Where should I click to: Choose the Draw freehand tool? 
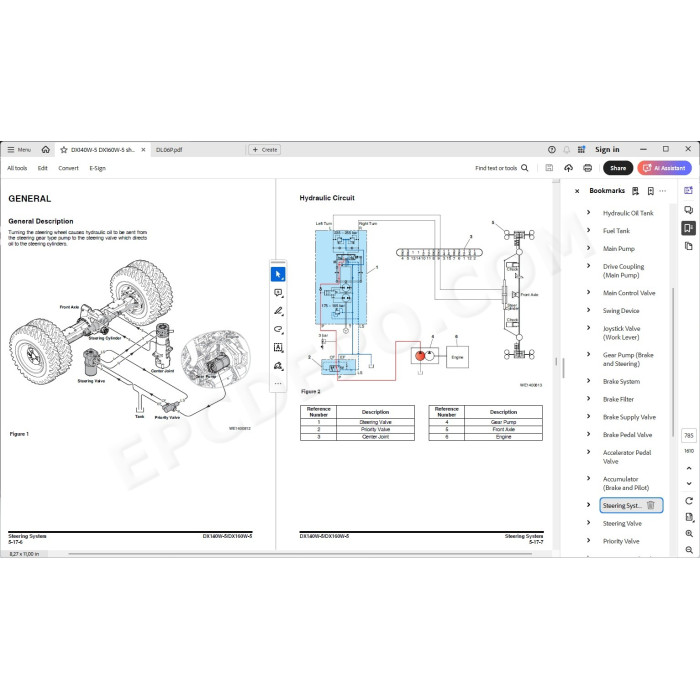[x=278, y=329]
